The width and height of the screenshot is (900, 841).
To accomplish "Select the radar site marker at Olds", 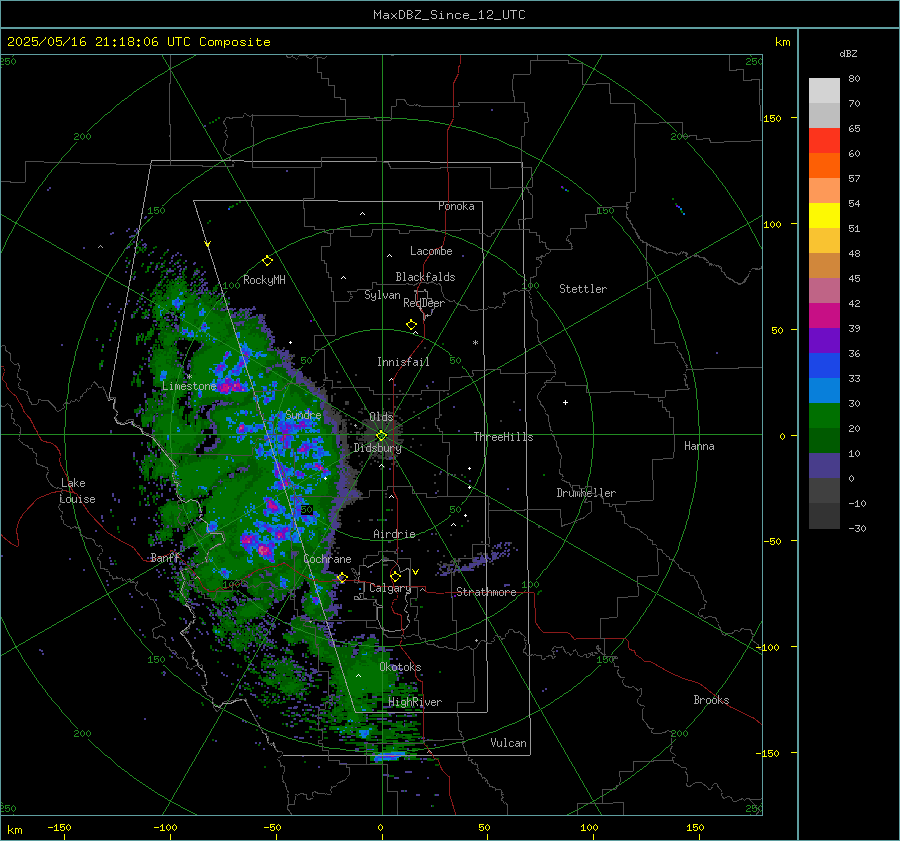I will click(381, 436).
